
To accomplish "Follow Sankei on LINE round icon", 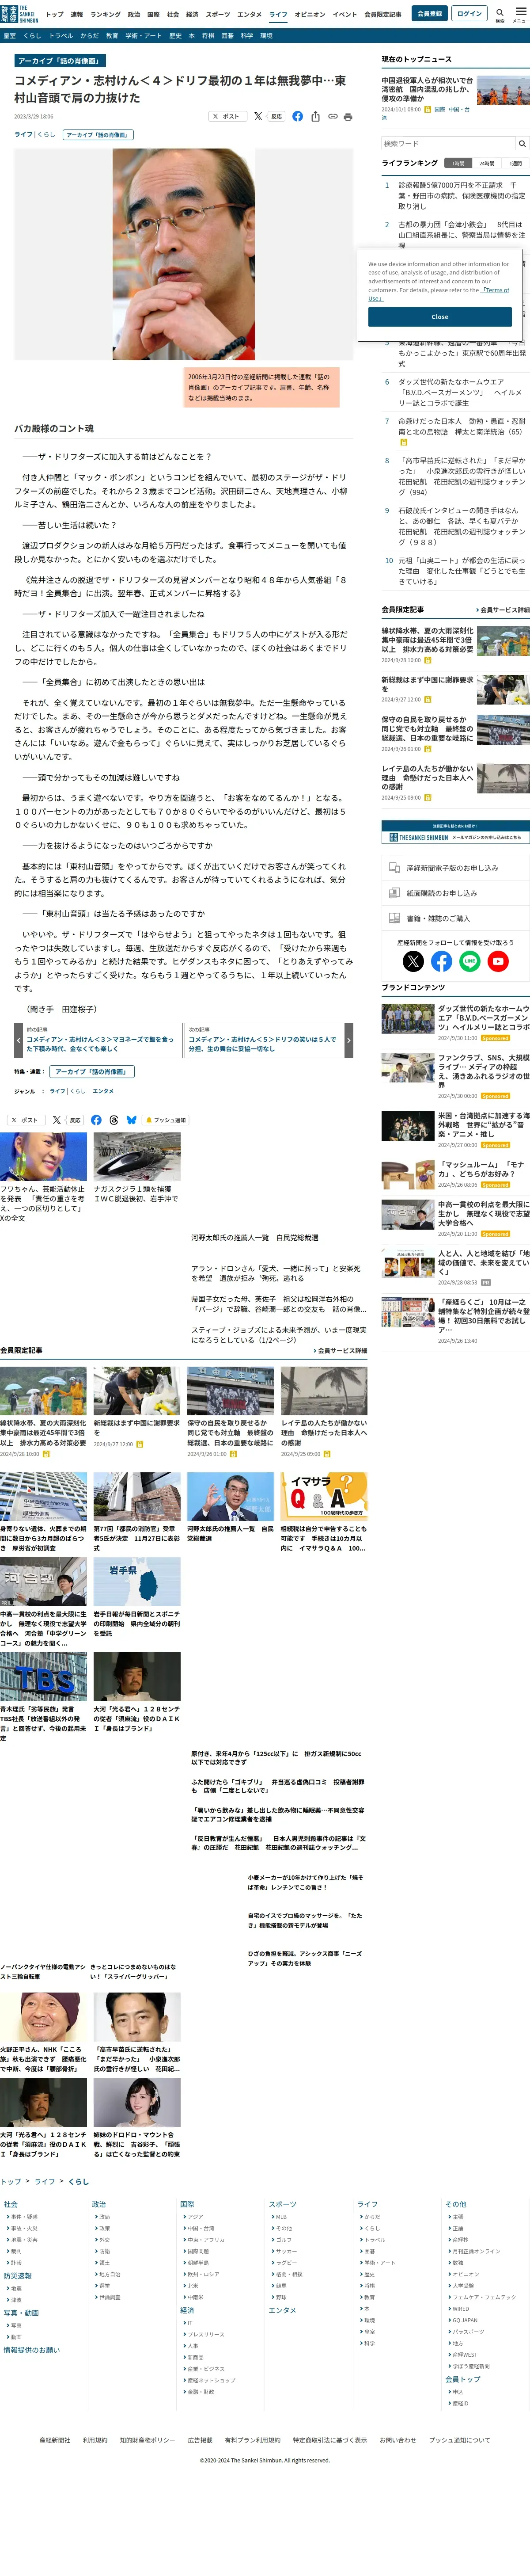I will 470,961.
